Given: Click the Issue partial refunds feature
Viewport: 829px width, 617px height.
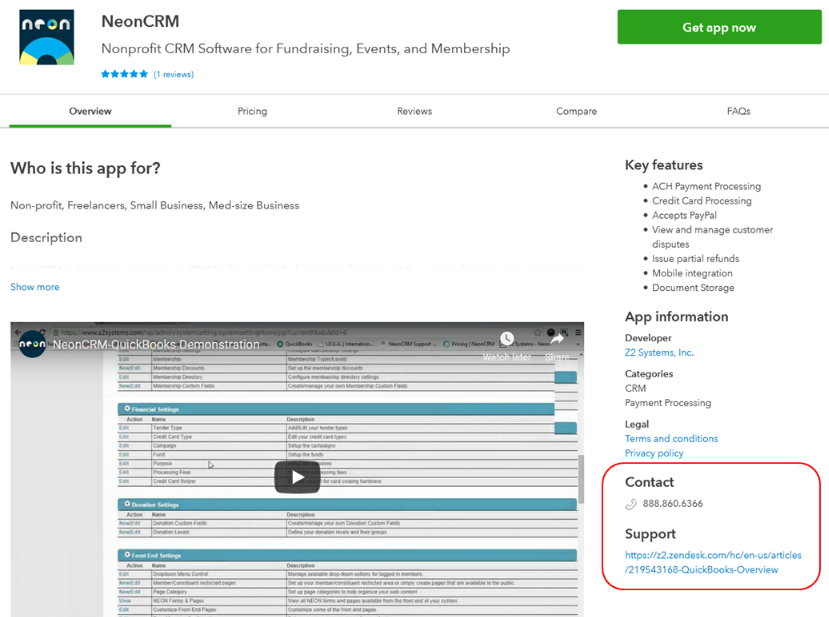Looking at the screenshot, I should coord(695,259).
